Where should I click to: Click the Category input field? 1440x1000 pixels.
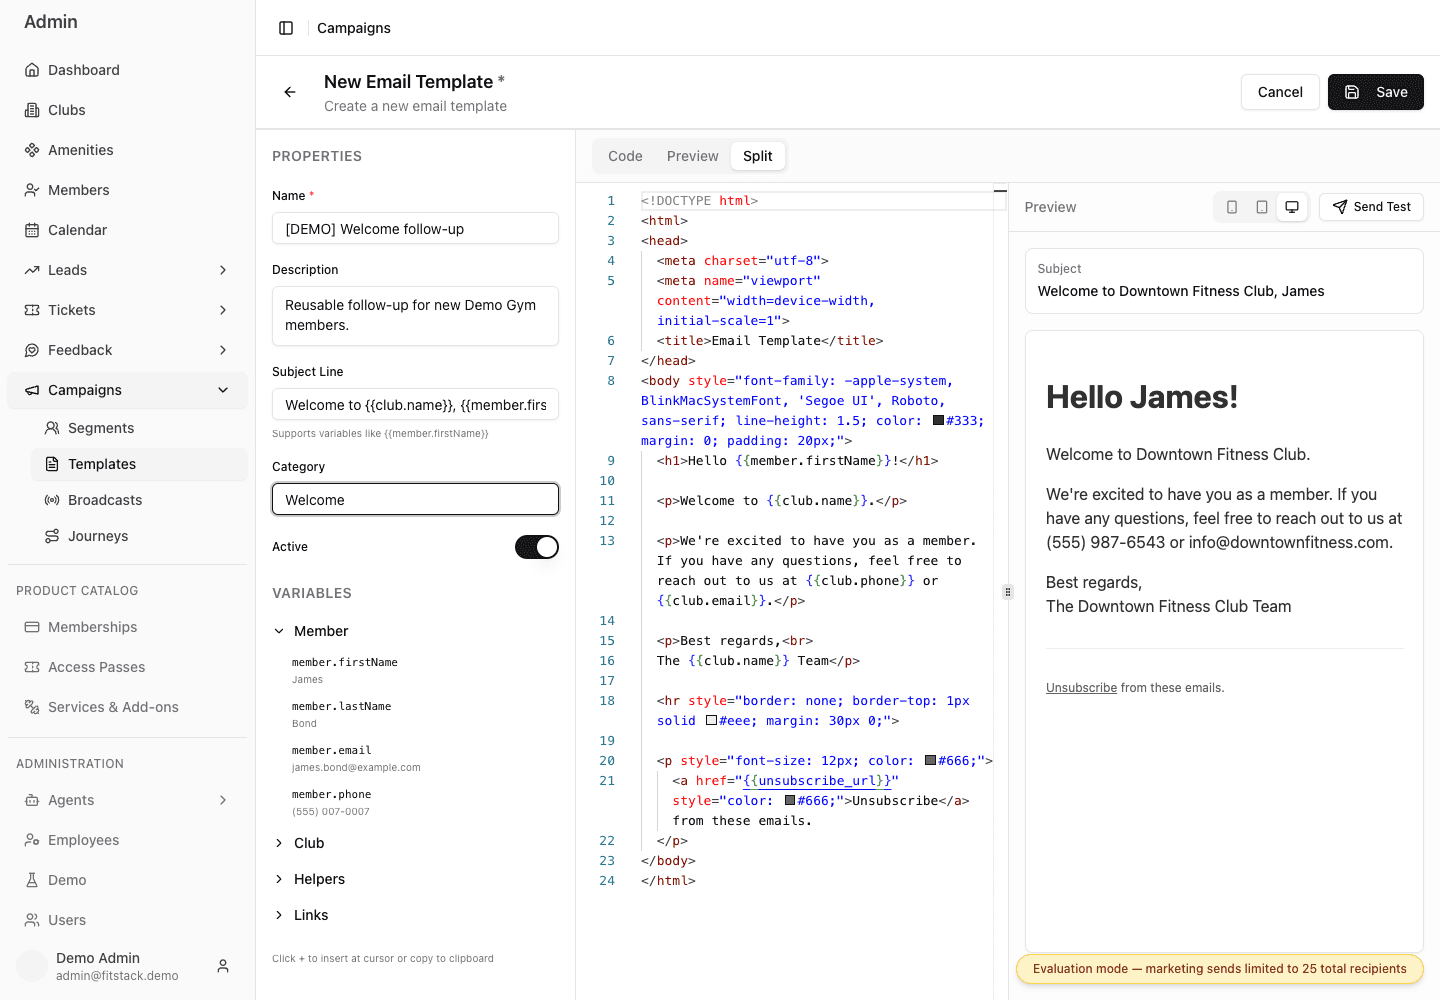[x=415, y=499]
